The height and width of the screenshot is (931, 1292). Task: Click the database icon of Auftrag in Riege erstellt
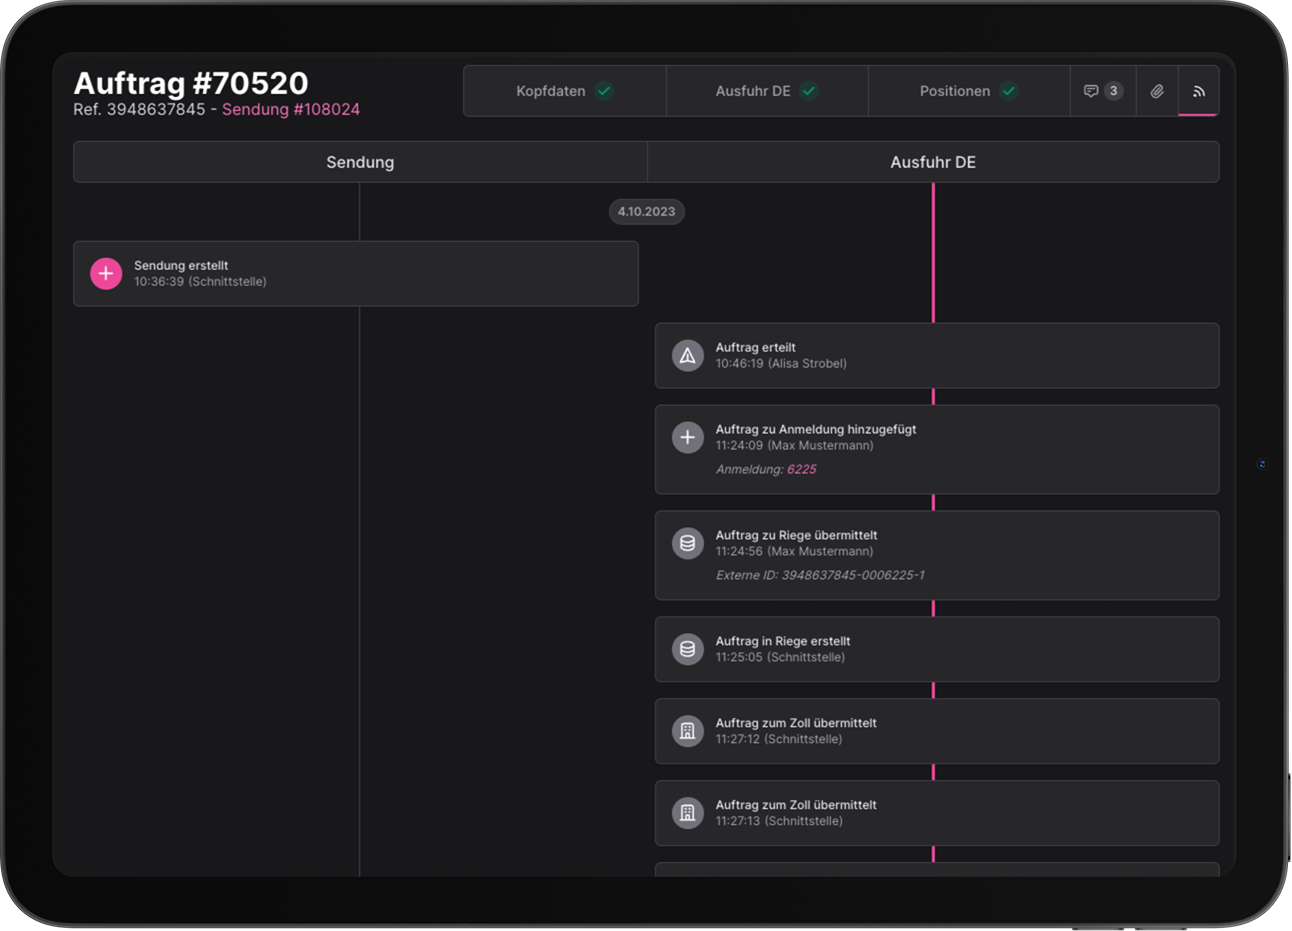688,649
